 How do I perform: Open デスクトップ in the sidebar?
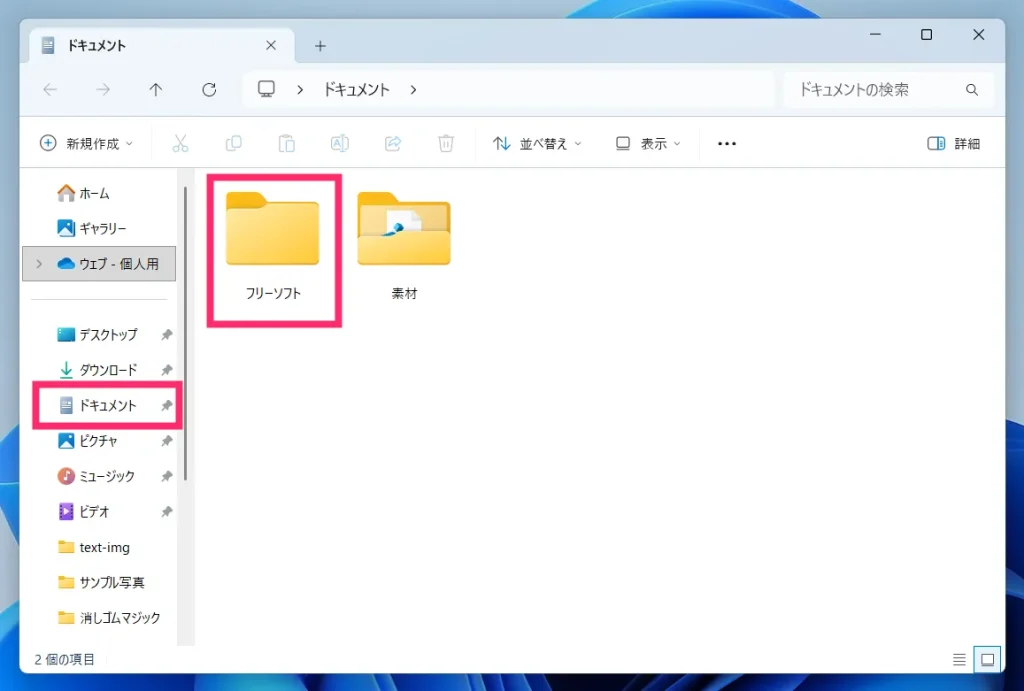[x=99, y=334]
